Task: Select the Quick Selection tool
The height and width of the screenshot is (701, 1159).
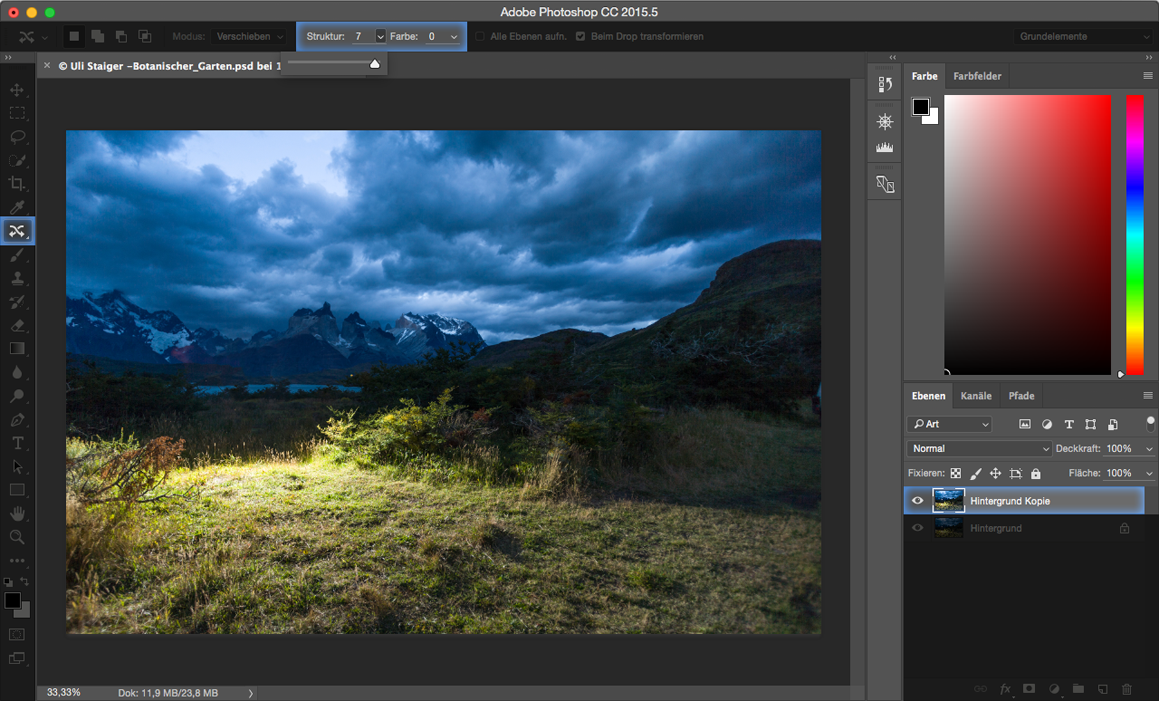Action: coord(16,160)
